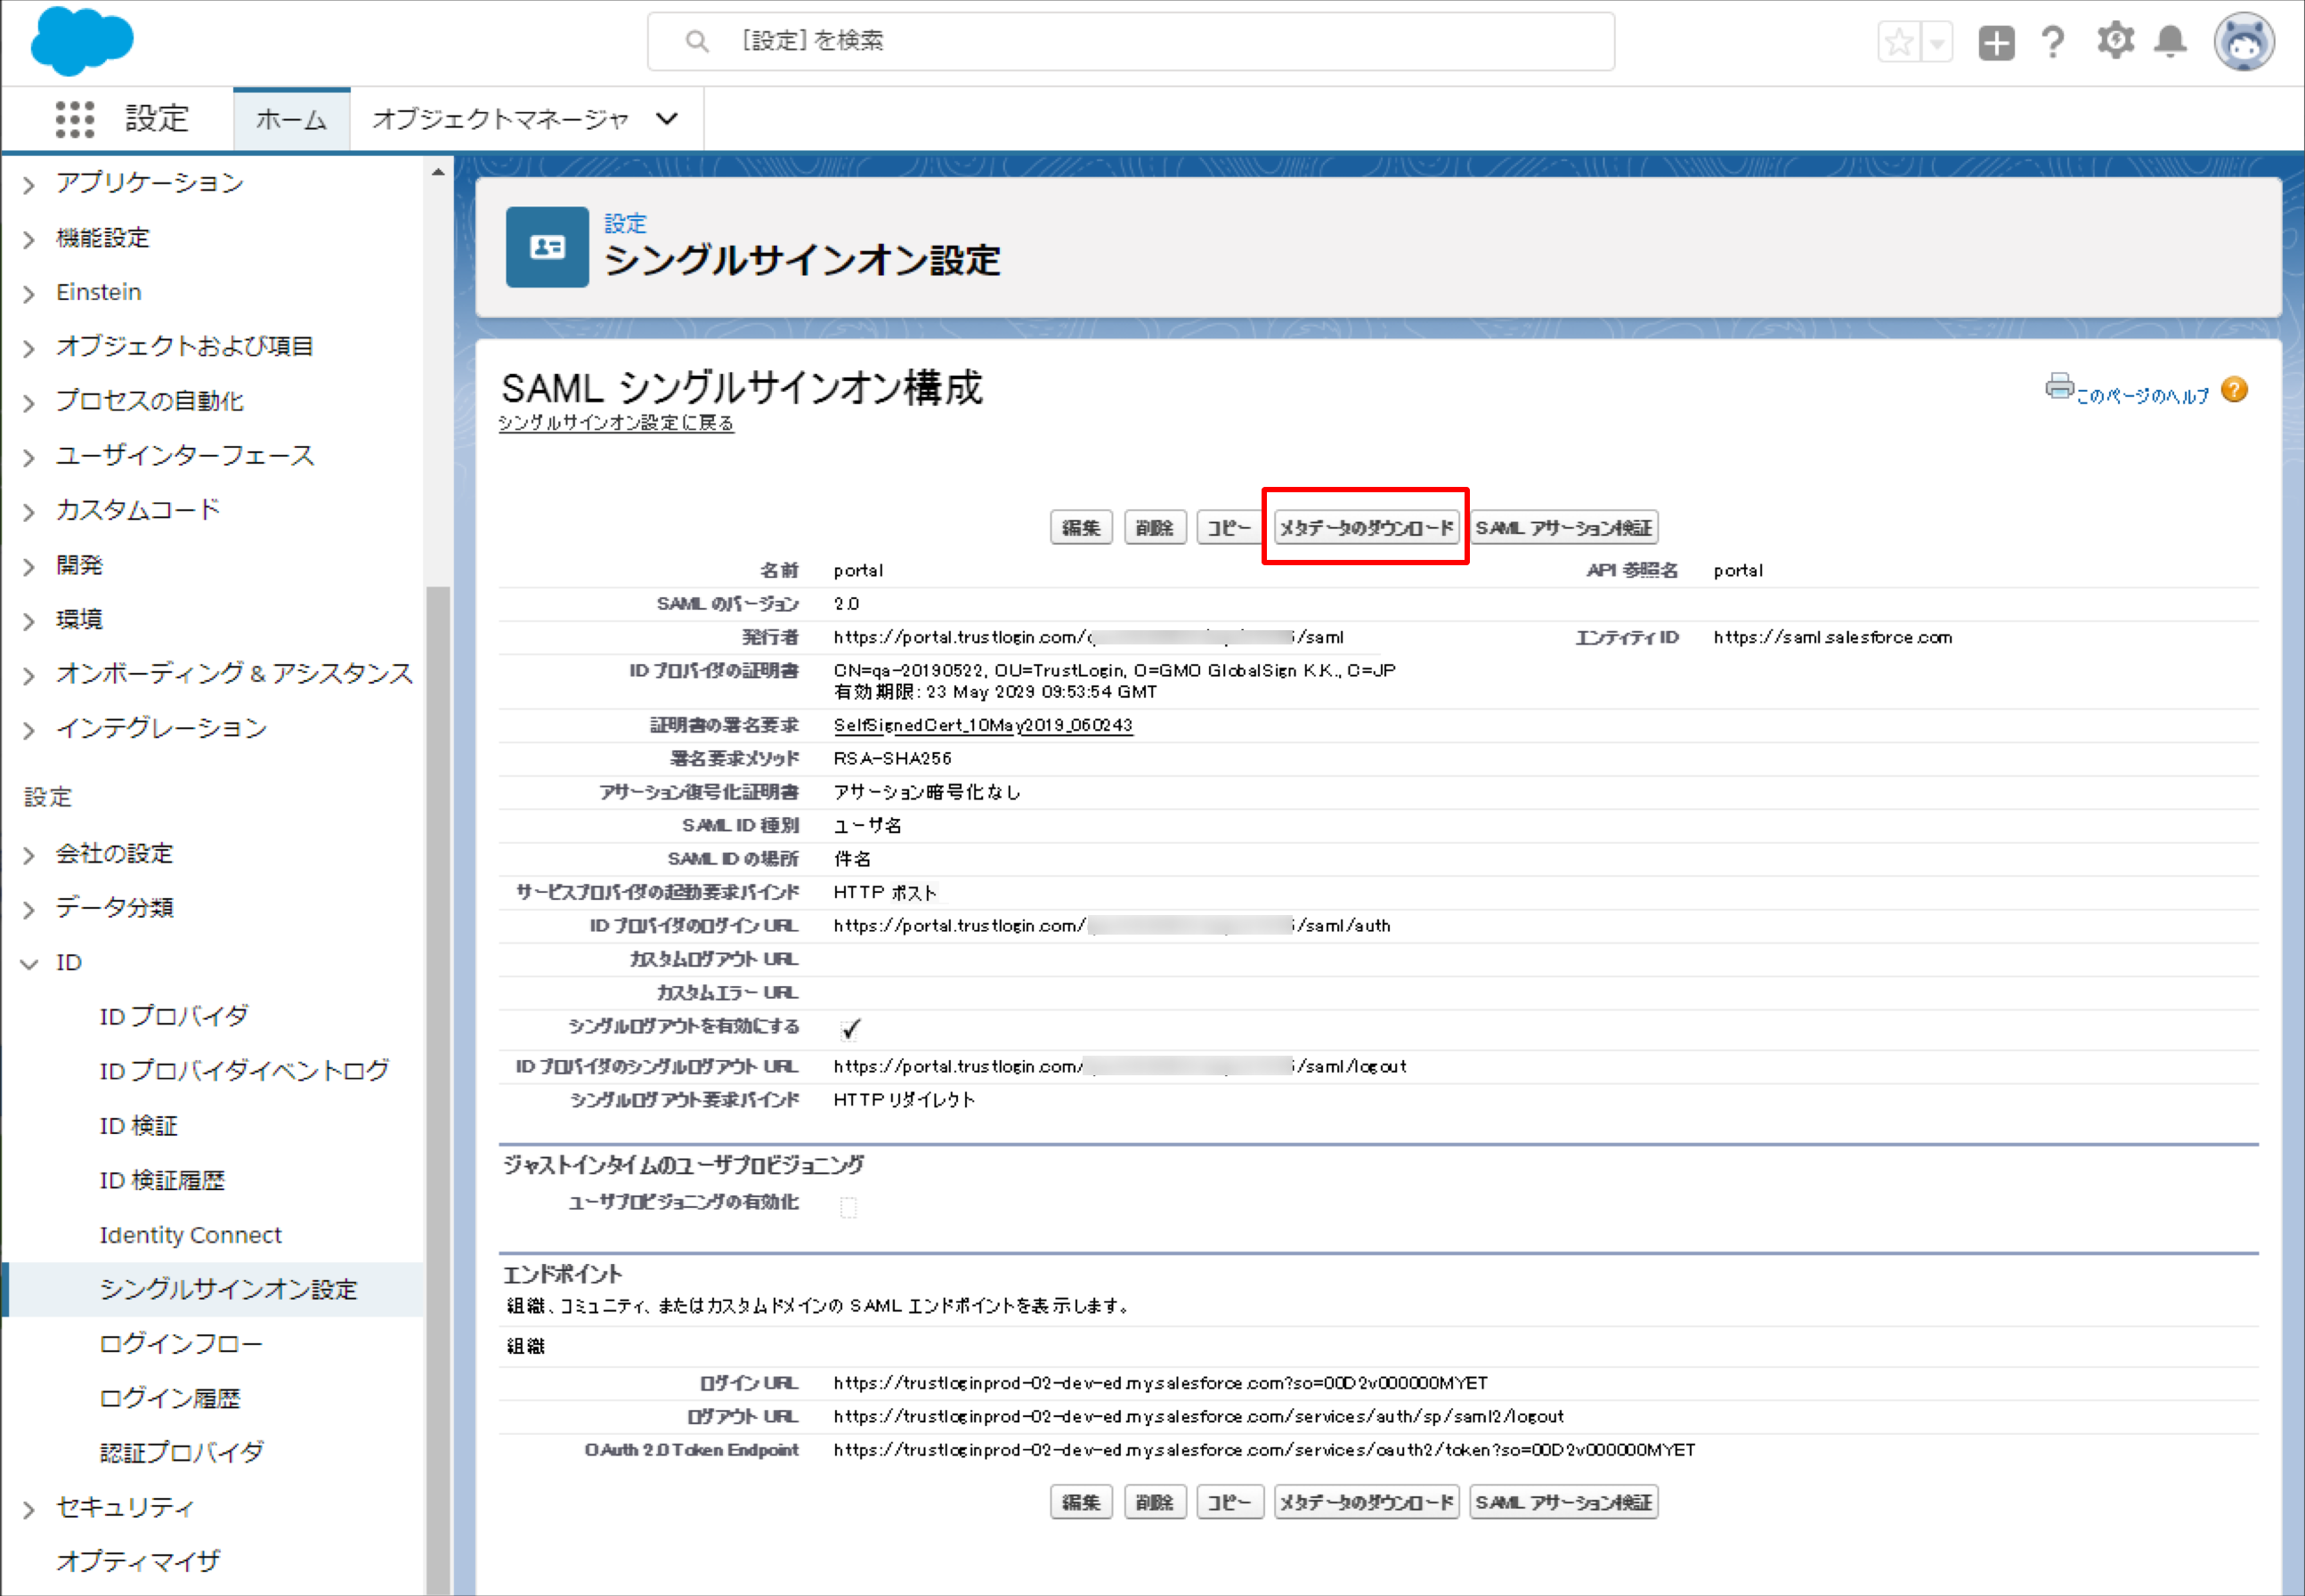Open the user profile avatar
The image size is (2305, 1596).
pos(2245,42)
